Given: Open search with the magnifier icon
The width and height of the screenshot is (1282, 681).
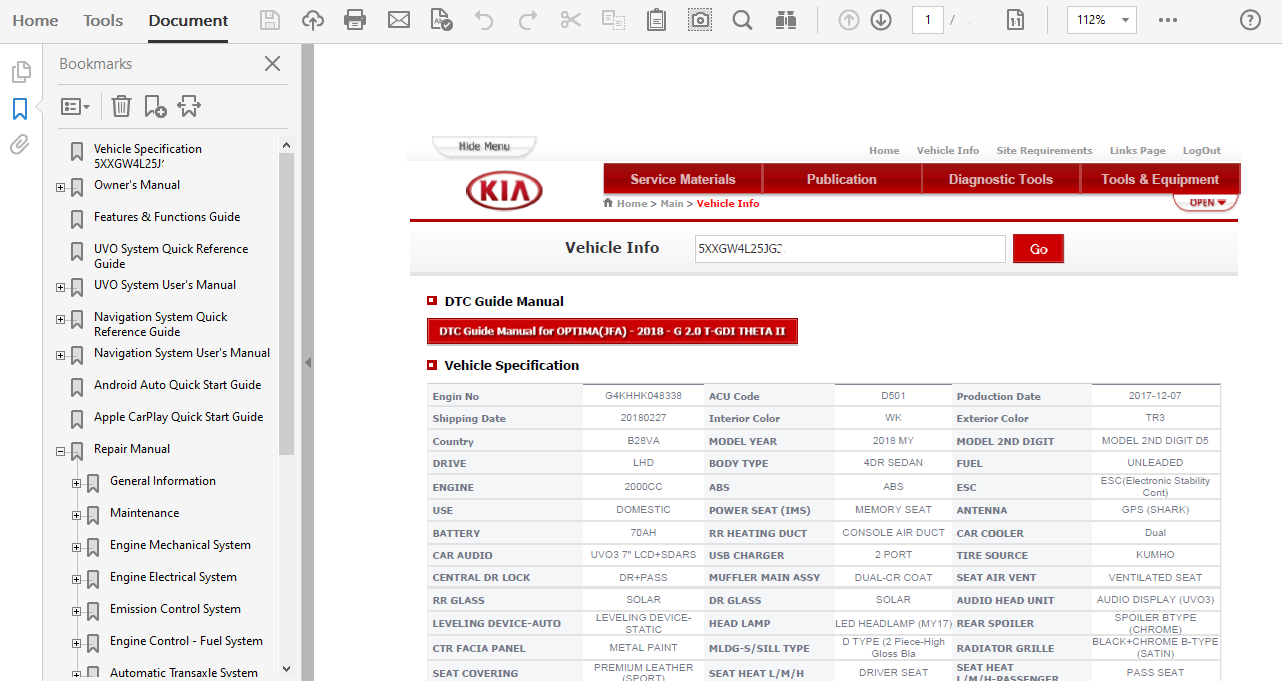Looking at the screenshot, I should 742,19.
